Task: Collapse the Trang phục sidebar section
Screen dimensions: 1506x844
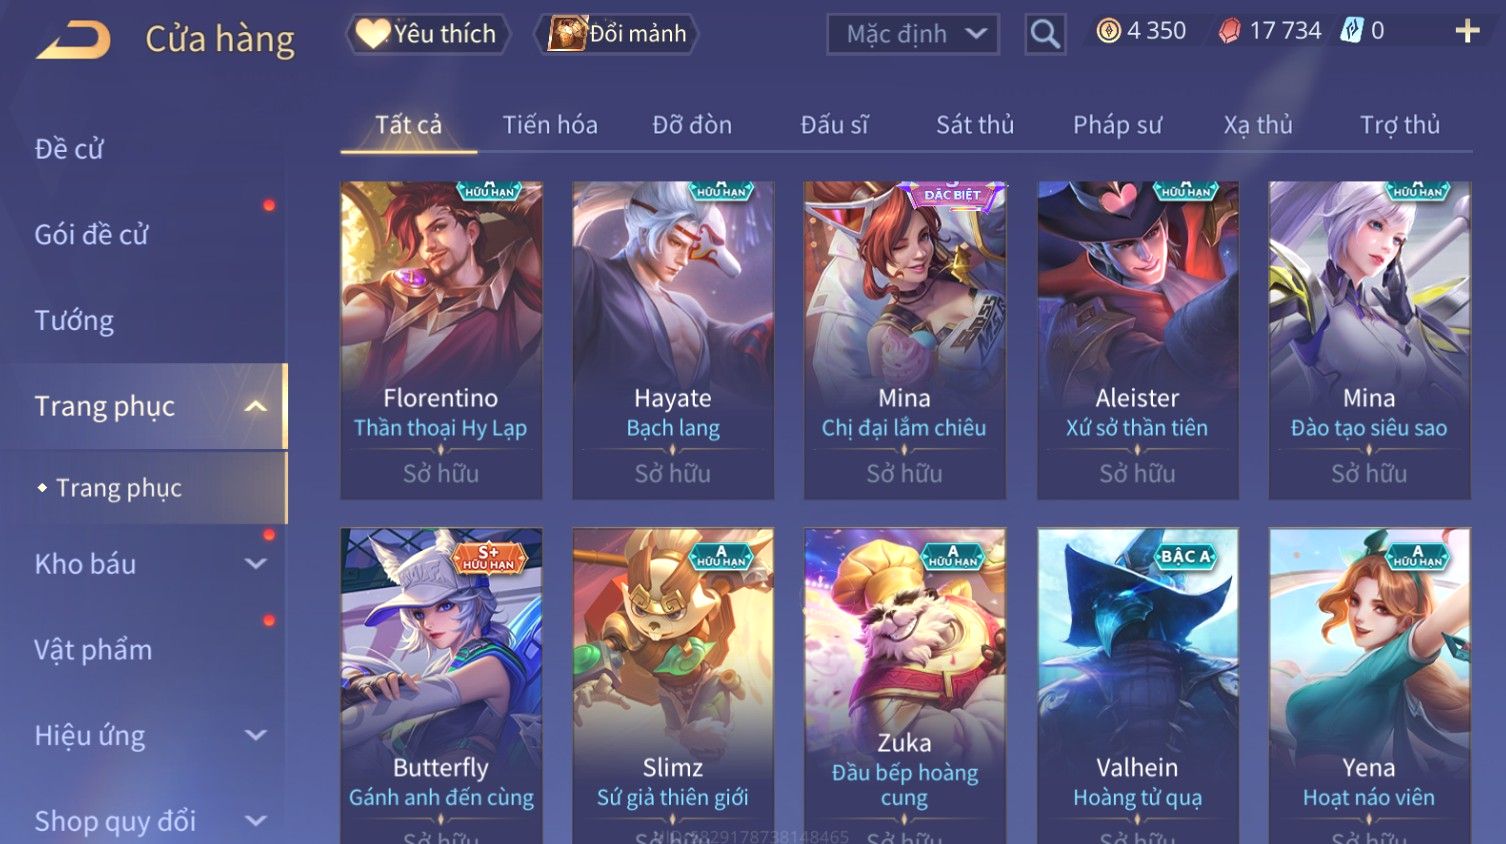Action: pos(256,406)
